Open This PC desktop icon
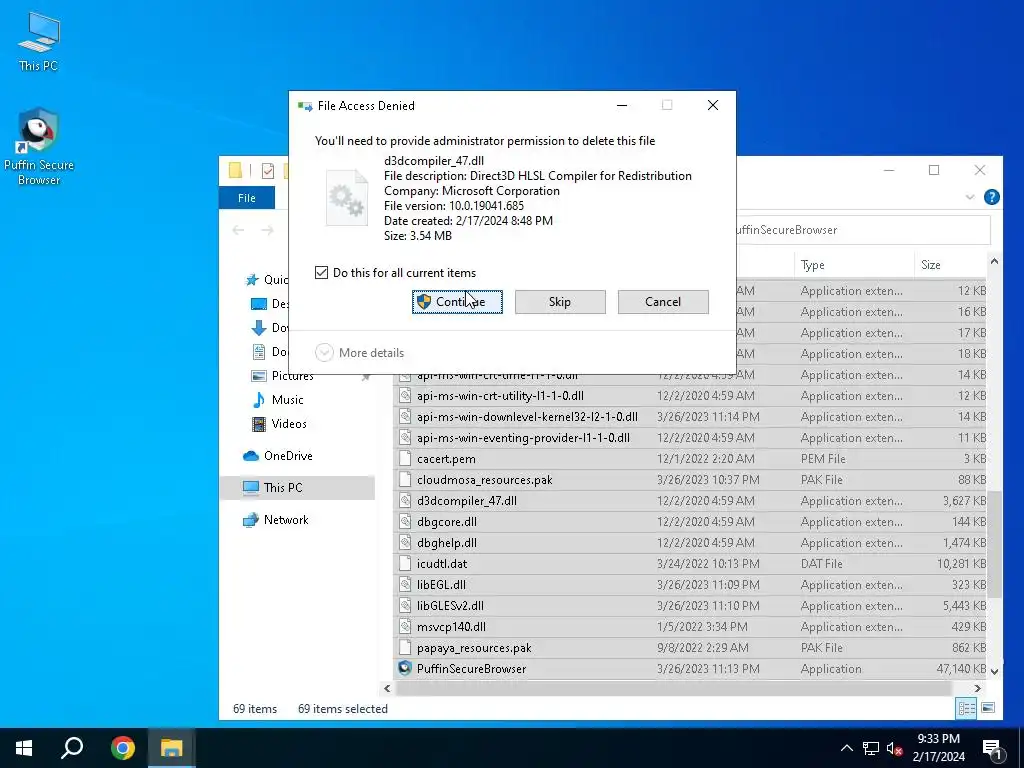The image size is (1024, 768). 39,41
